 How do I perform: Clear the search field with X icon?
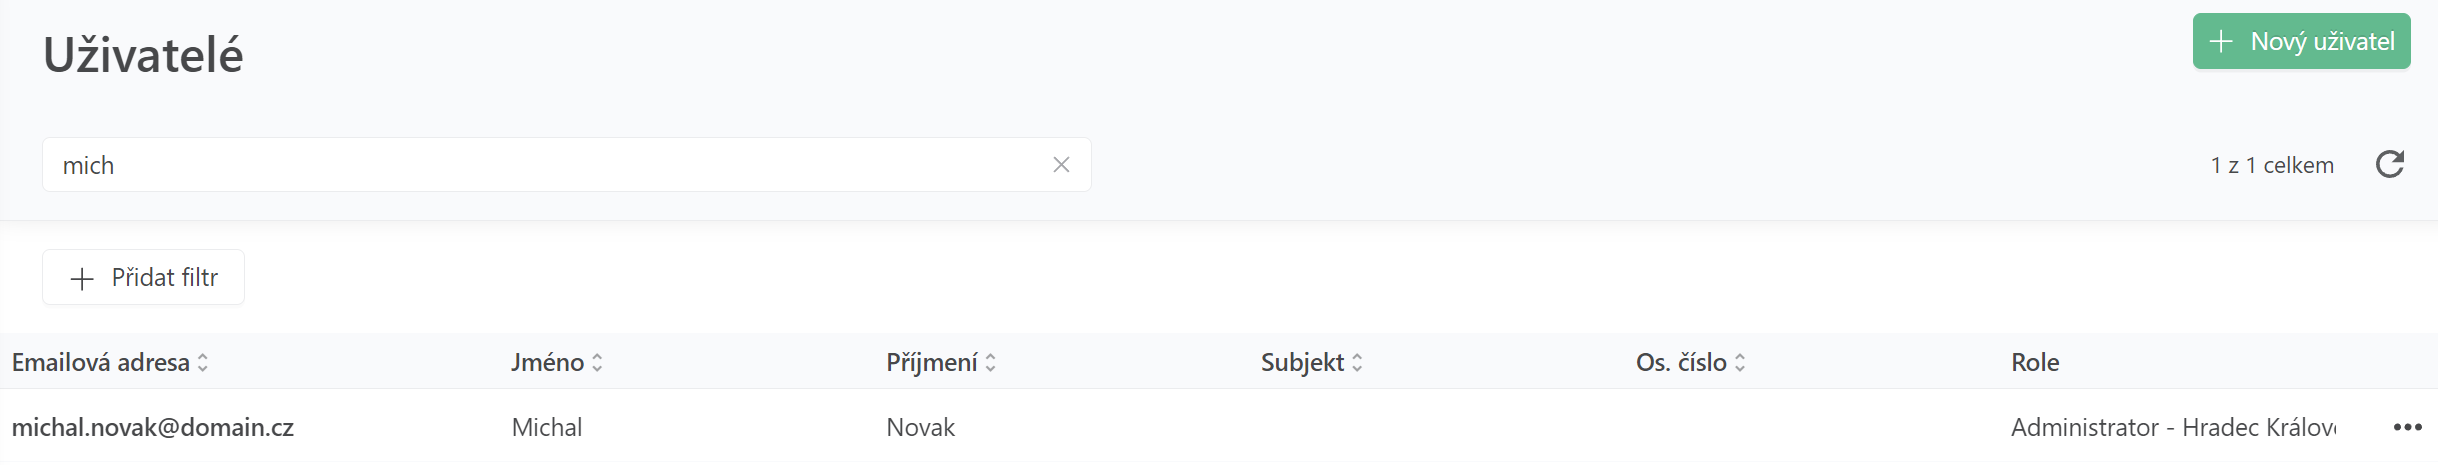click(1061, 165)
